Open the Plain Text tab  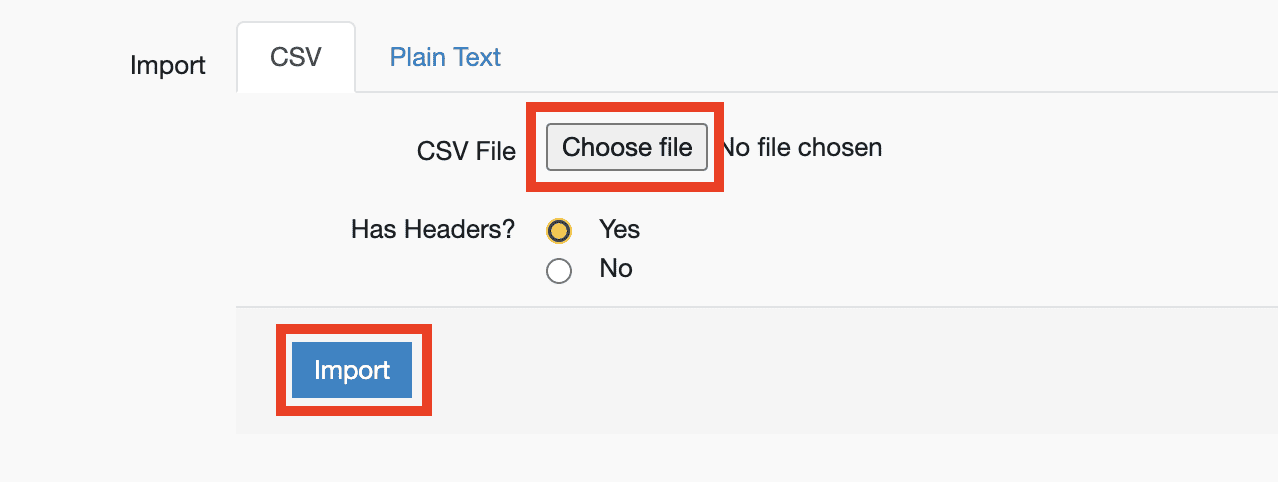point(445,57)
